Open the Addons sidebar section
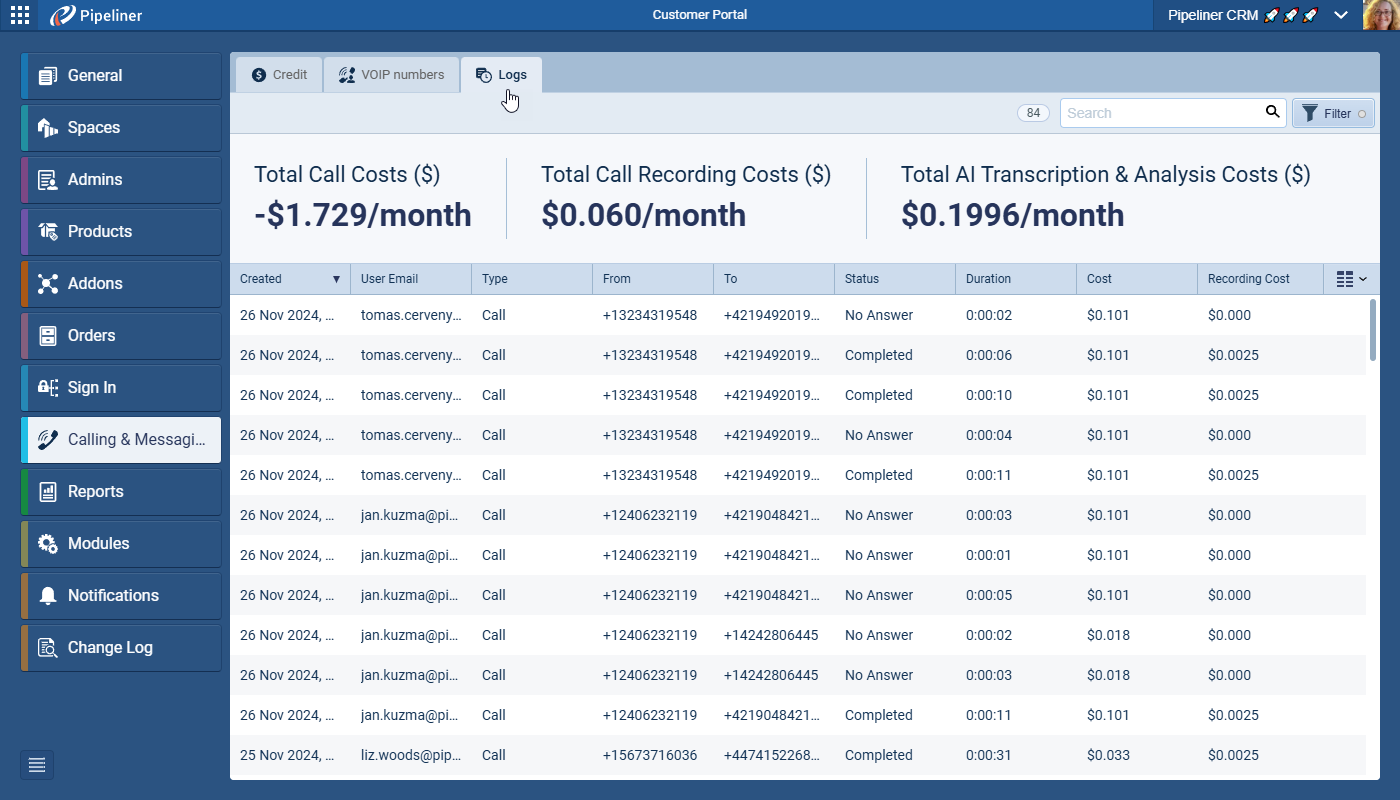 point(120,284)
